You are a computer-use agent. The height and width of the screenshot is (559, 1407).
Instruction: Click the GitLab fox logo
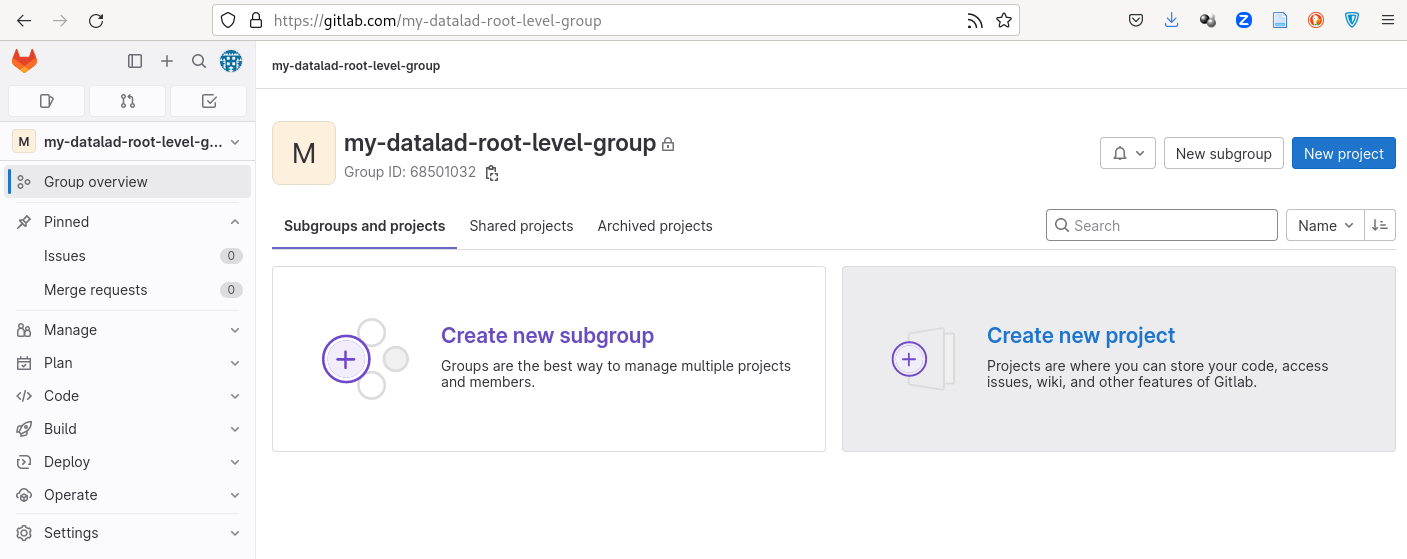(24, 62)
